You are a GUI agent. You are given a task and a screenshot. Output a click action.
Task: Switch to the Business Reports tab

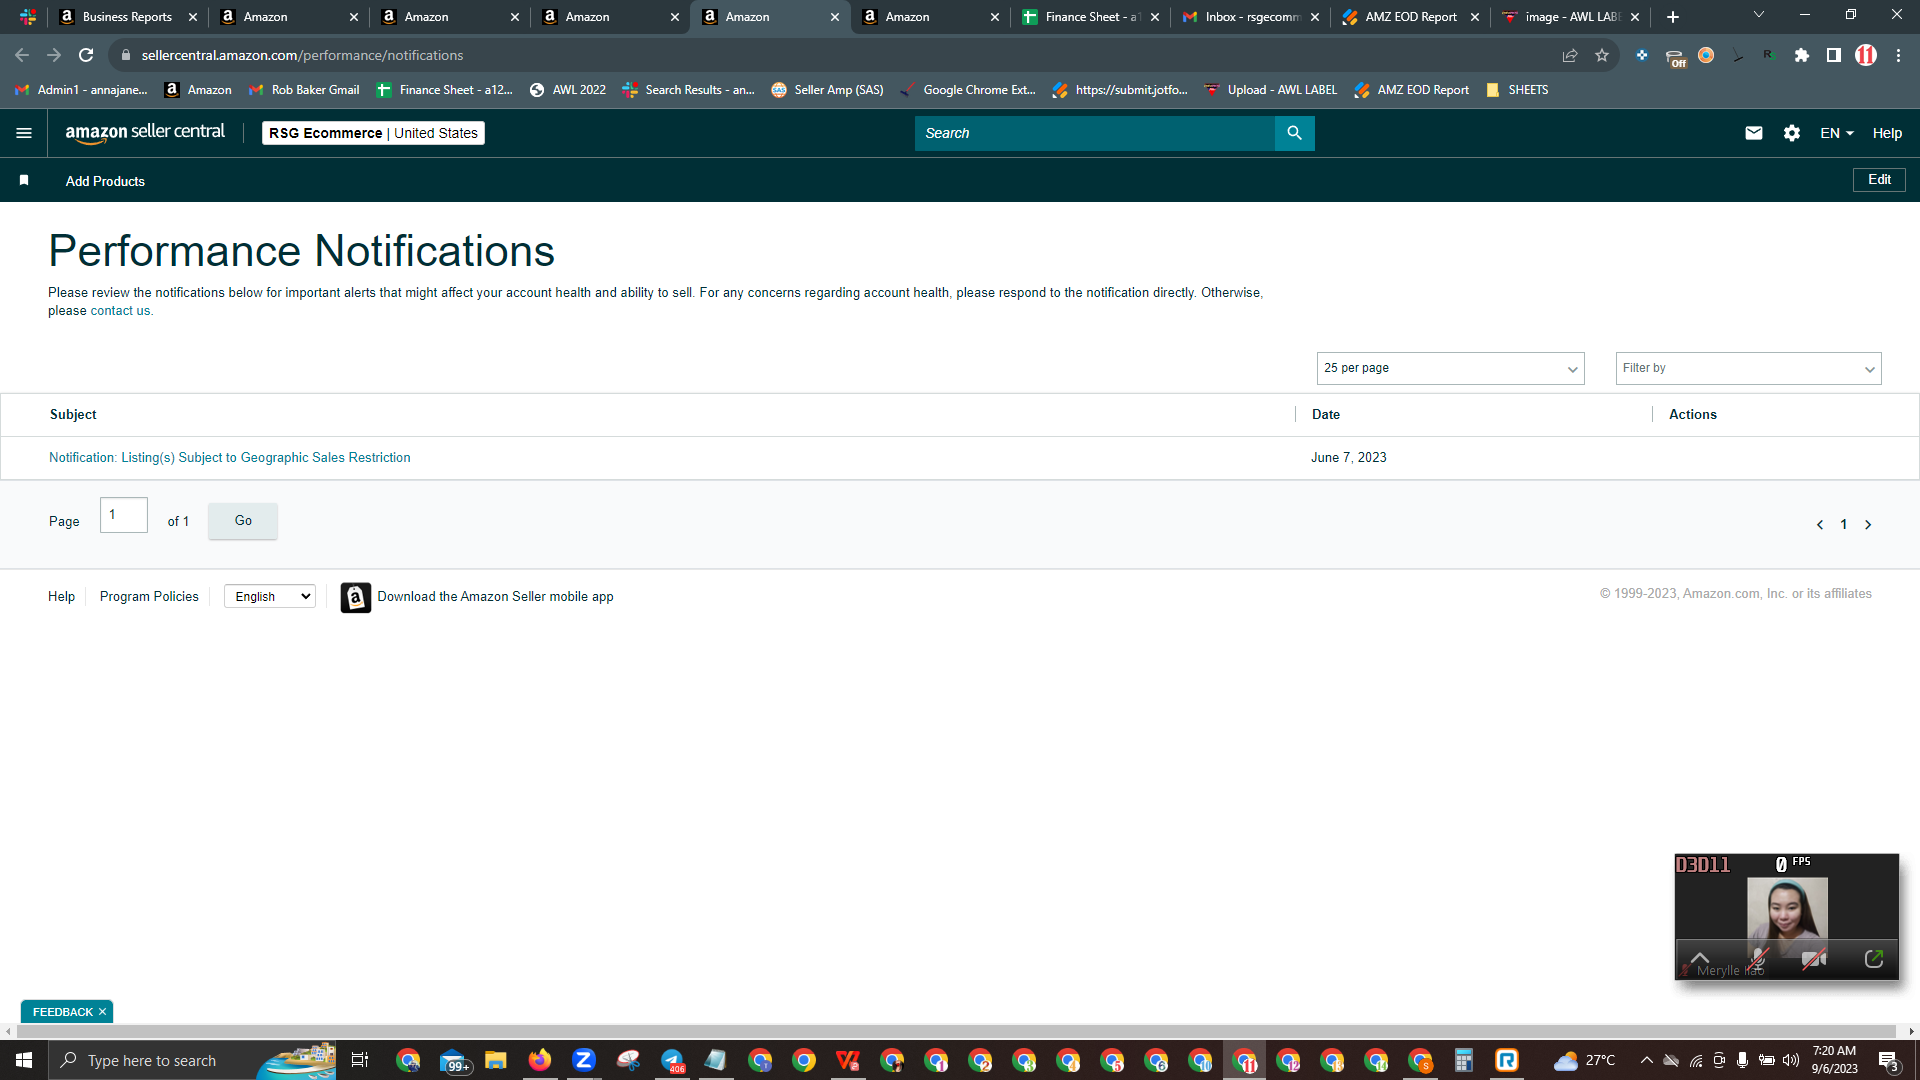pos(127,17)
